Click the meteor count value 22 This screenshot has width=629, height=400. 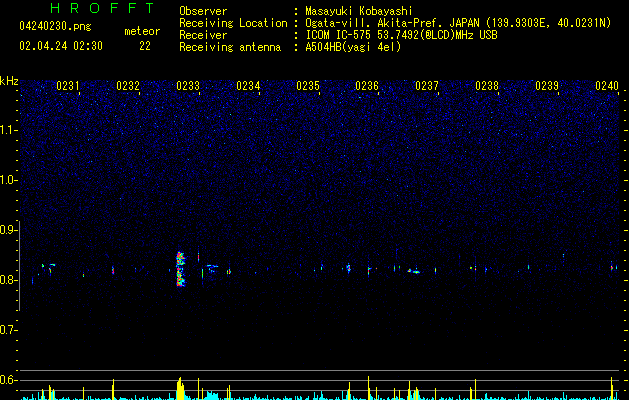point(145,46)
